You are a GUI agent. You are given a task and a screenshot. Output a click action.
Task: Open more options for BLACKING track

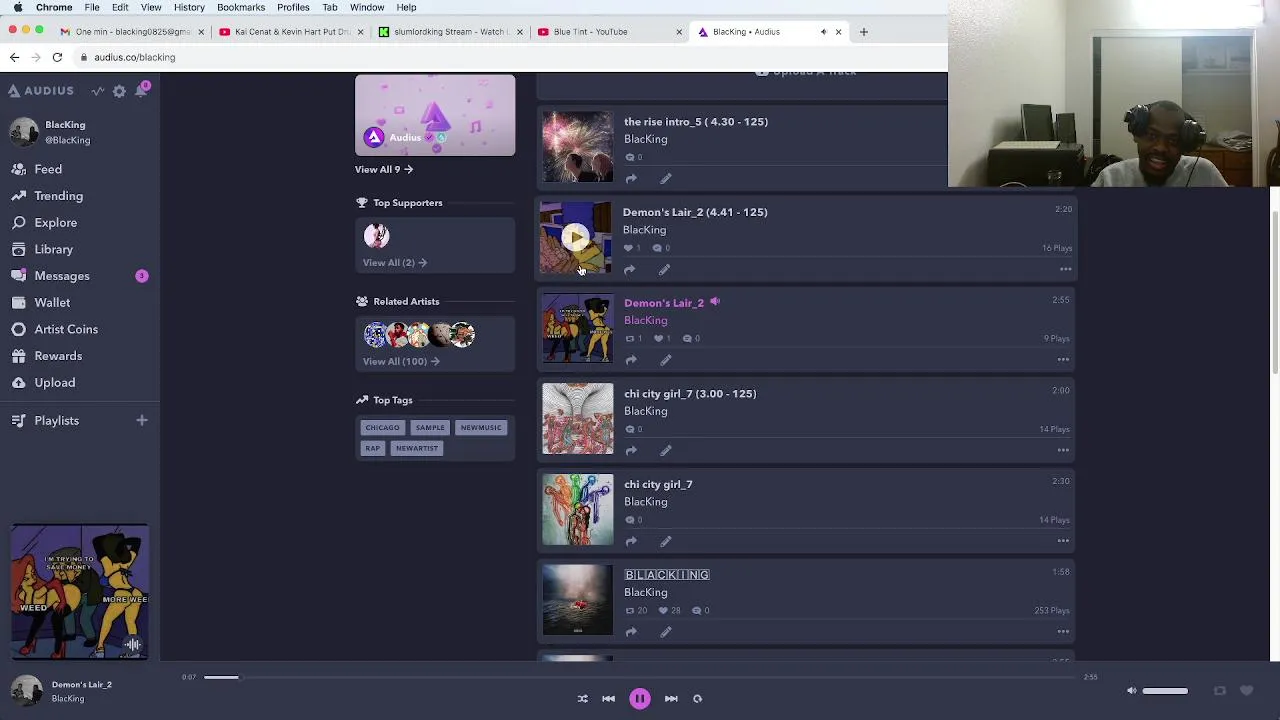[1063, 632]
